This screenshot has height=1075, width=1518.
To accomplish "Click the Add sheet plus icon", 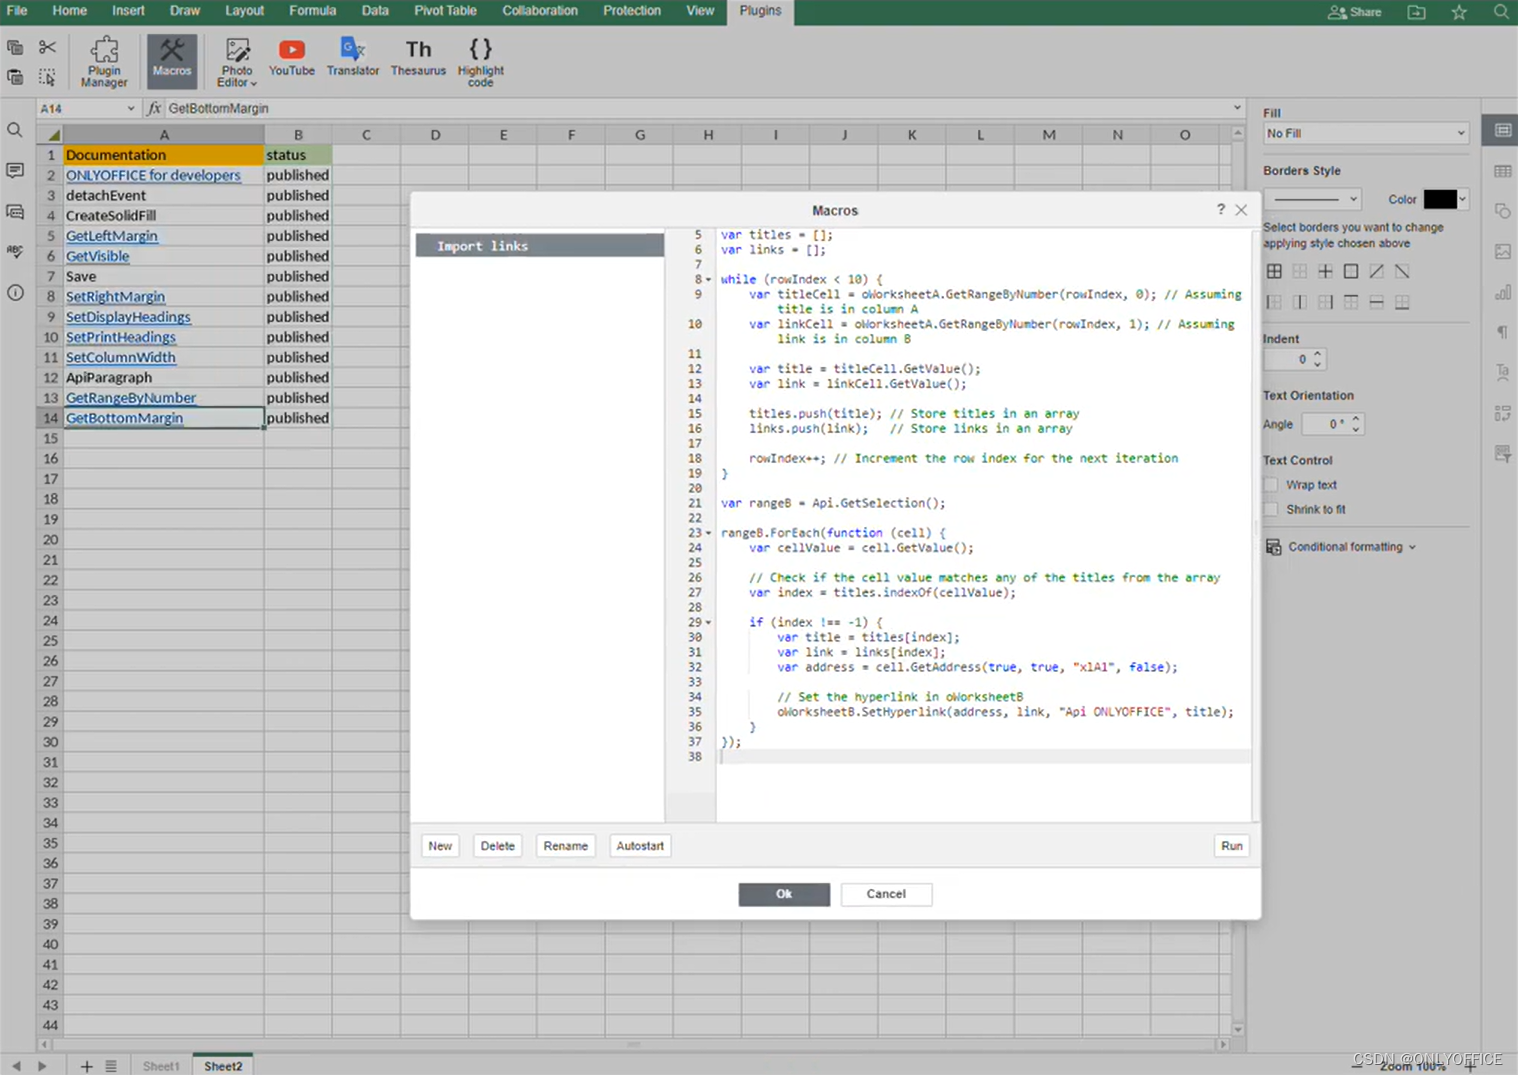I will coord(86,1066).
